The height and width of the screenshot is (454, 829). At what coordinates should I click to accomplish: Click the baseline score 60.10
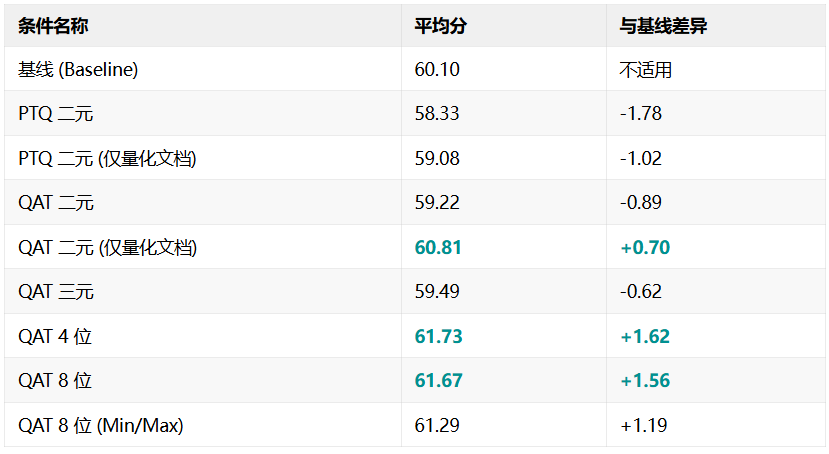click(437, 69)
